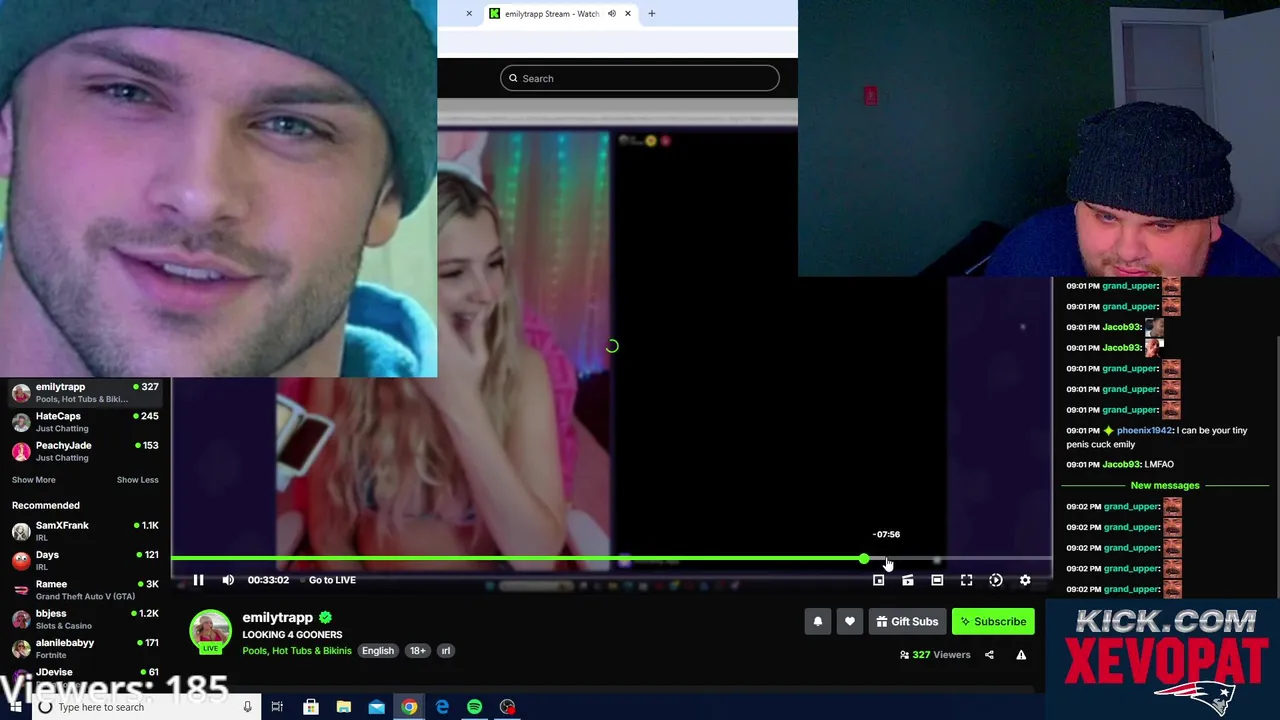Click the English language tag

[x=378, y=651]
